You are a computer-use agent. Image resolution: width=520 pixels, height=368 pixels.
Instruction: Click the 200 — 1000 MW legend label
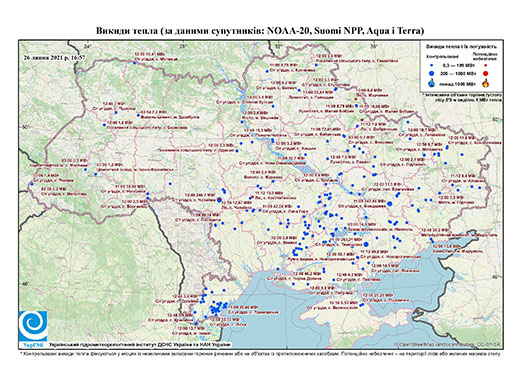[x=459, y=73]
